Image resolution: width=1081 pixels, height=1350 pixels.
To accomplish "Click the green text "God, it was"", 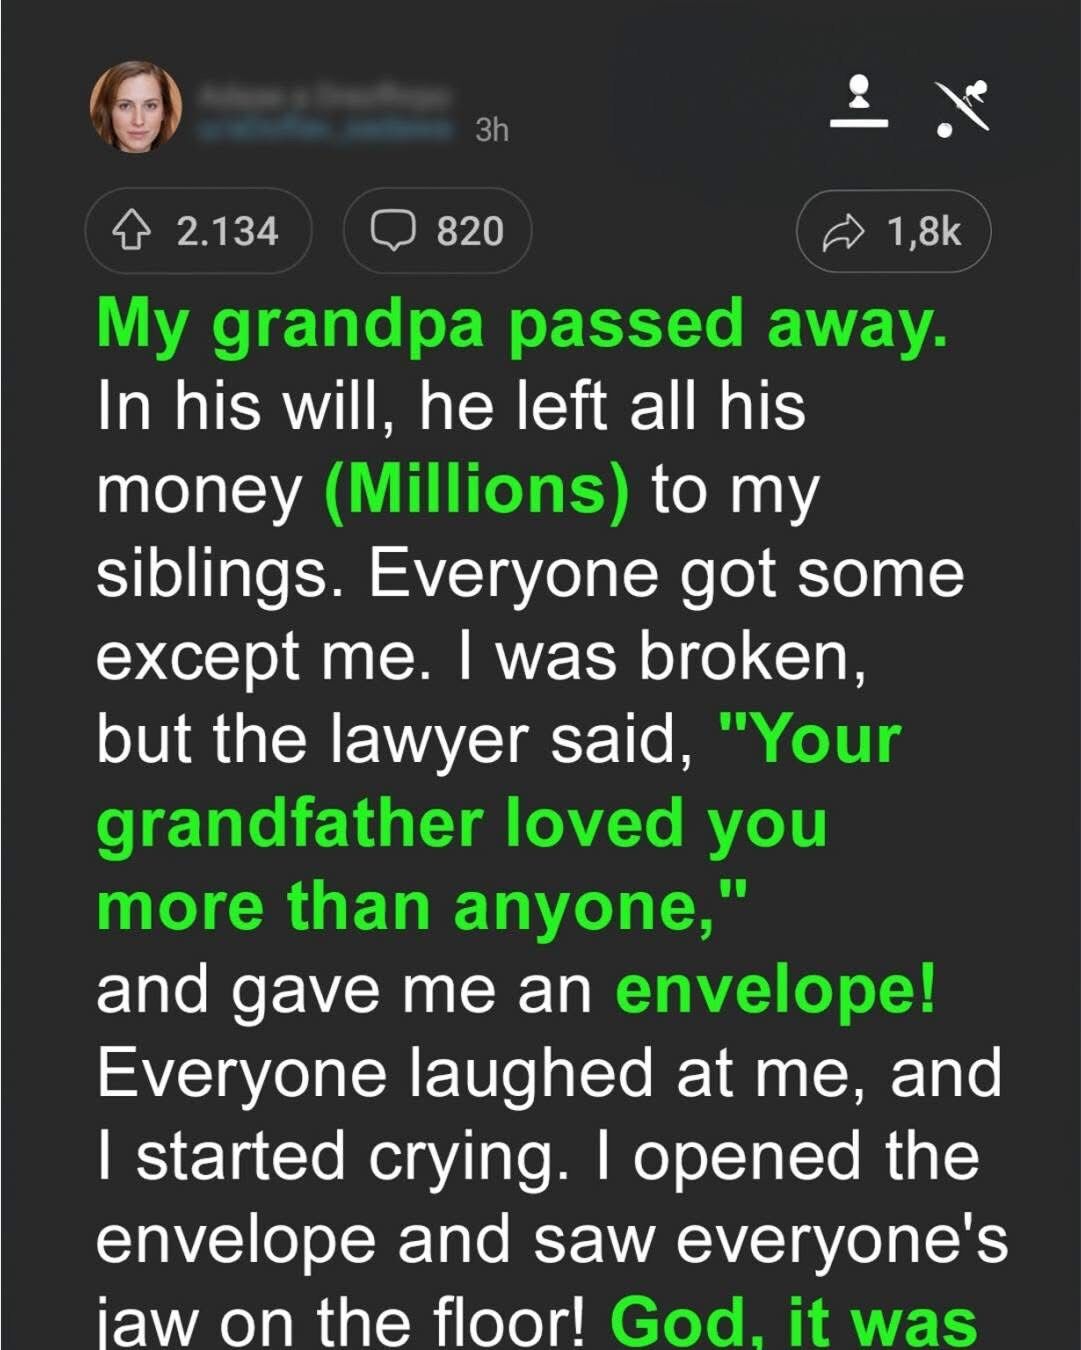I will coord(792,1322).
